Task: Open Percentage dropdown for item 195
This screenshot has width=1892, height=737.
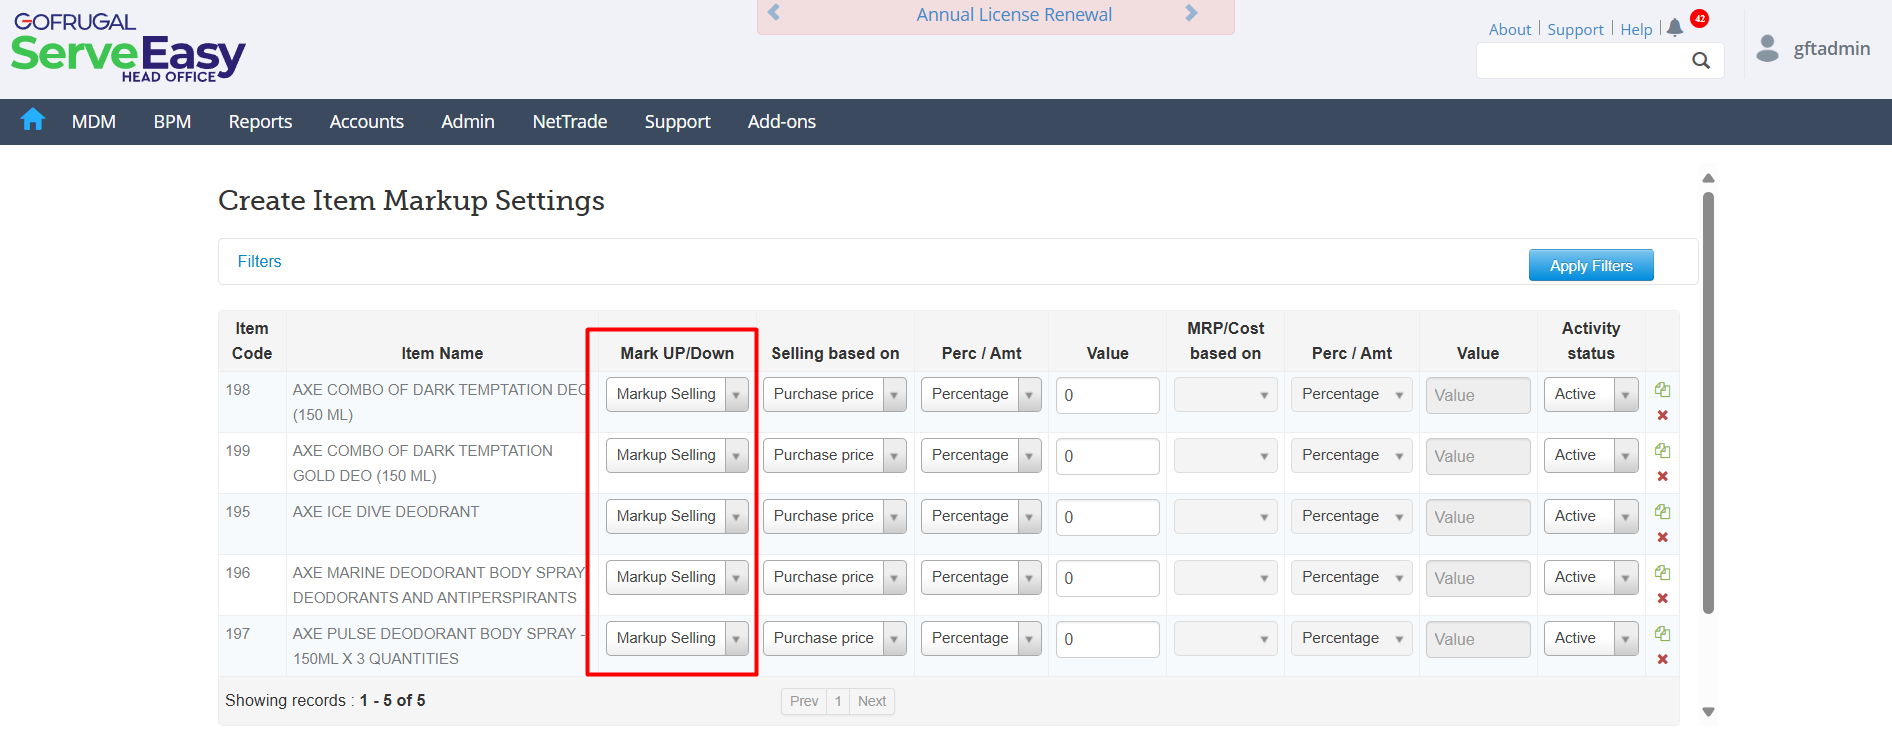Action: pyautogui.click(x=980, y=517)
